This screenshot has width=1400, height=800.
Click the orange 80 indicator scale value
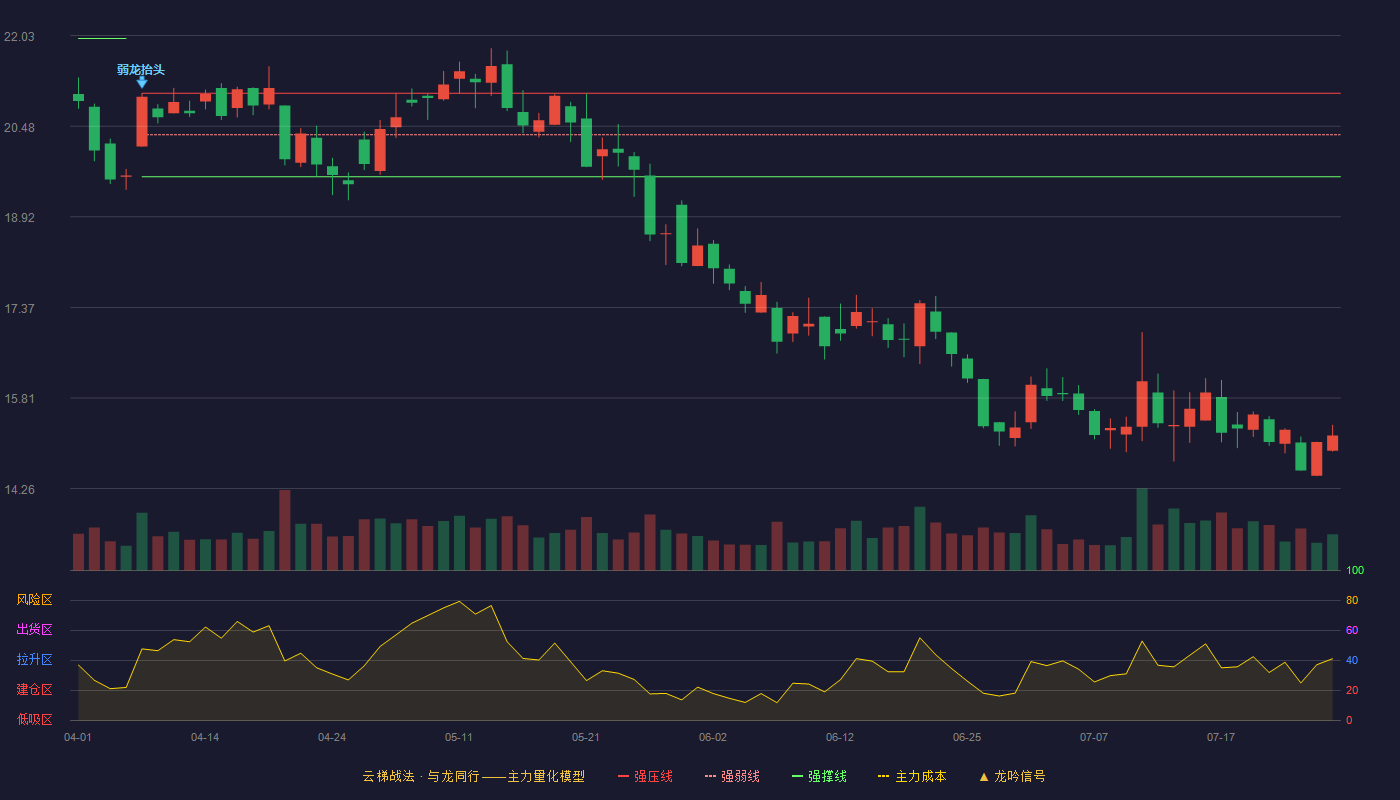click(x=1352, y=601)
